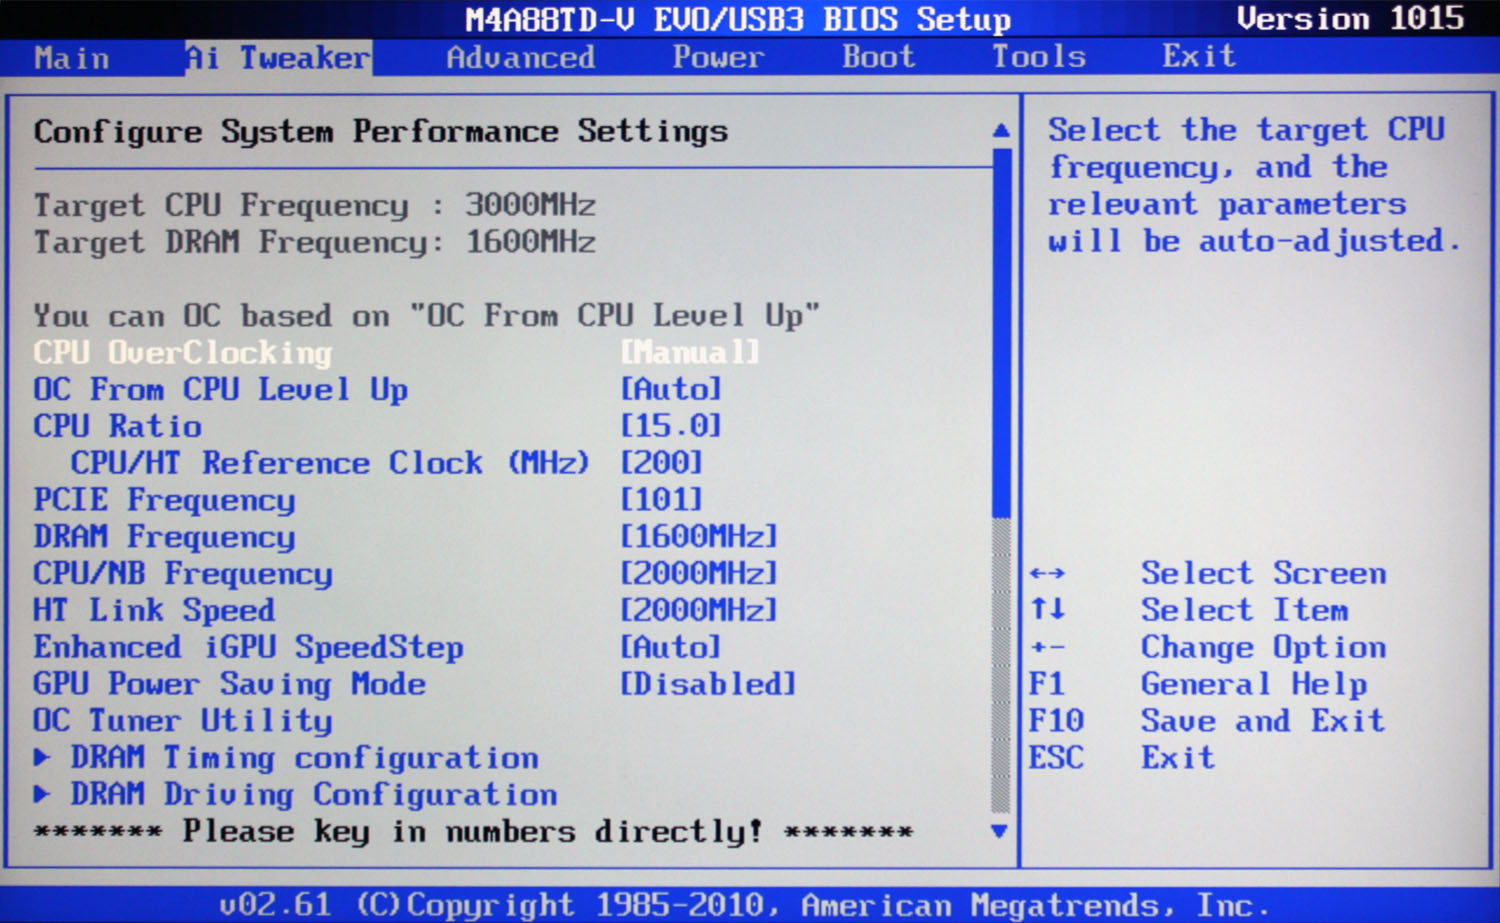Screen dimensions: 1500x923
Task: Click the Exit hint beside ESC
Action: tap(1178, 758)
